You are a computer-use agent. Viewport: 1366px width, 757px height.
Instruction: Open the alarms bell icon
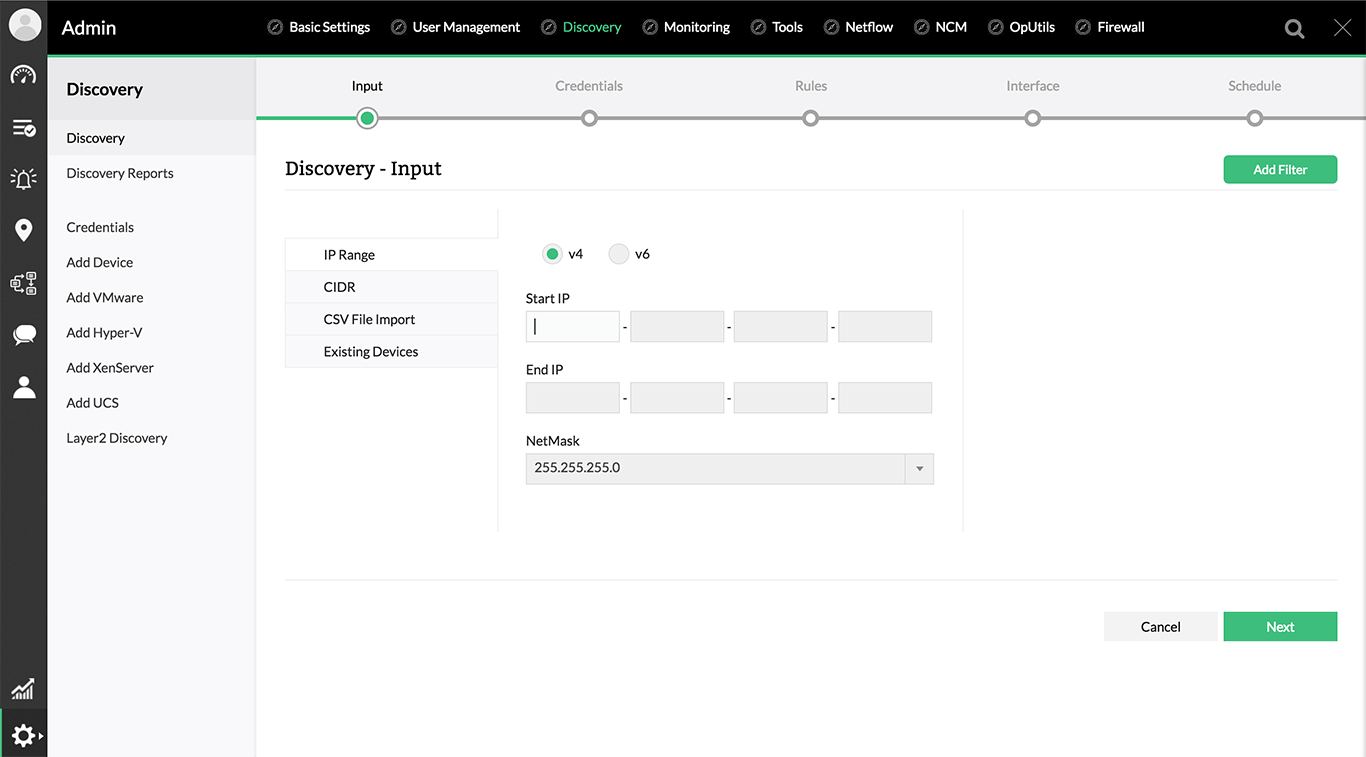click(23, 179)
